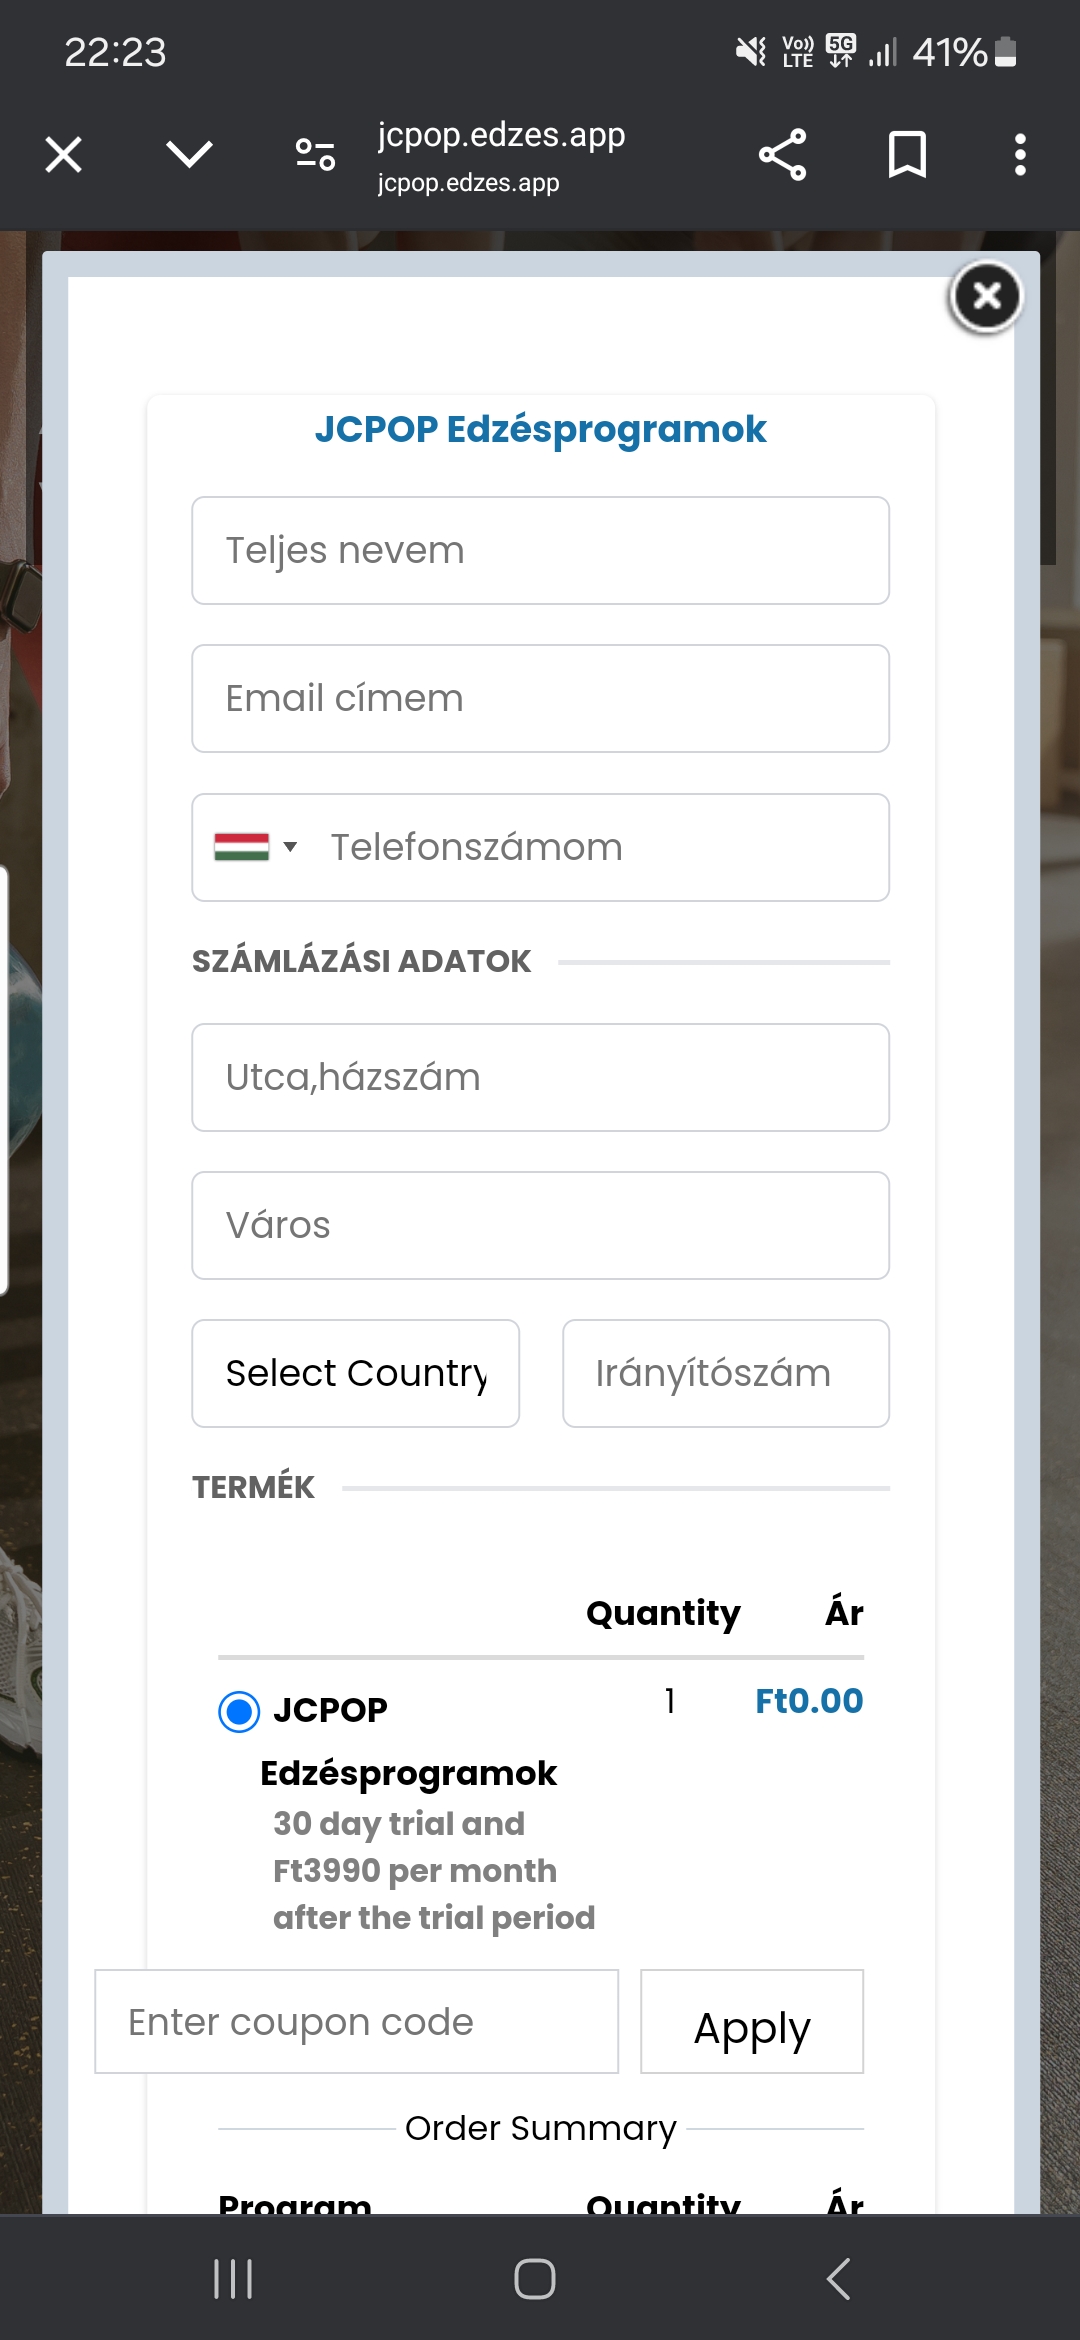The height and width of the screenshot is (2340, 1080).
Task: Open the phone country flag dropdown
Action: [x=256, y=847]
